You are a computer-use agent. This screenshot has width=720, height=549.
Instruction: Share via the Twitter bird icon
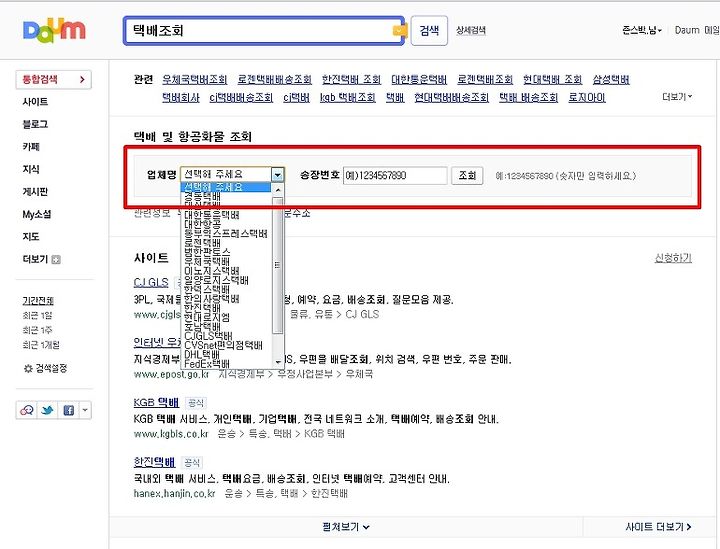coord(47,410)
